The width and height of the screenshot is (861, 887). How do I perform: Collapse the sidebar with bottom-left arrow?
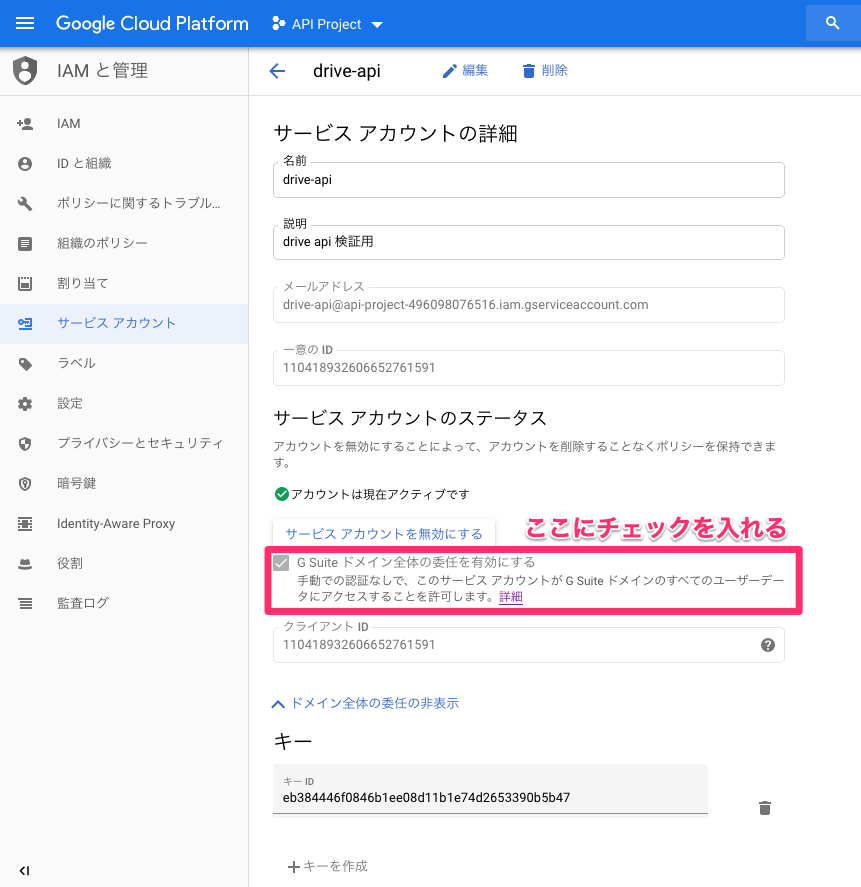(24, 871)
